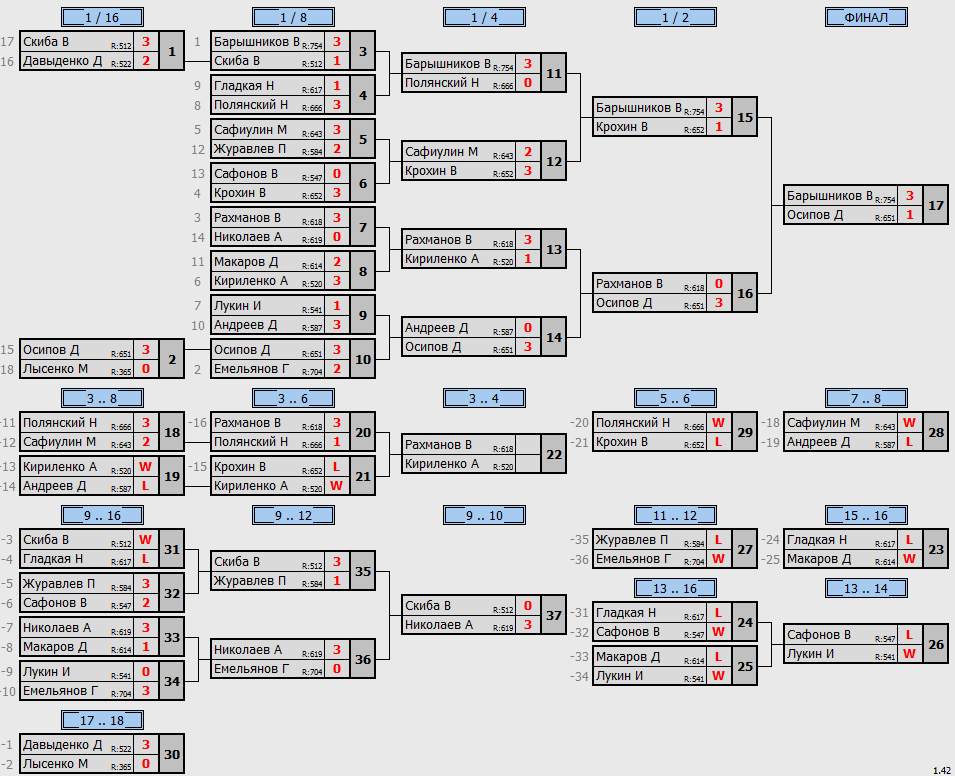Click the 1 / 2 round header
This screenshot has height=776, width=955.
click(x=675, y=17)
